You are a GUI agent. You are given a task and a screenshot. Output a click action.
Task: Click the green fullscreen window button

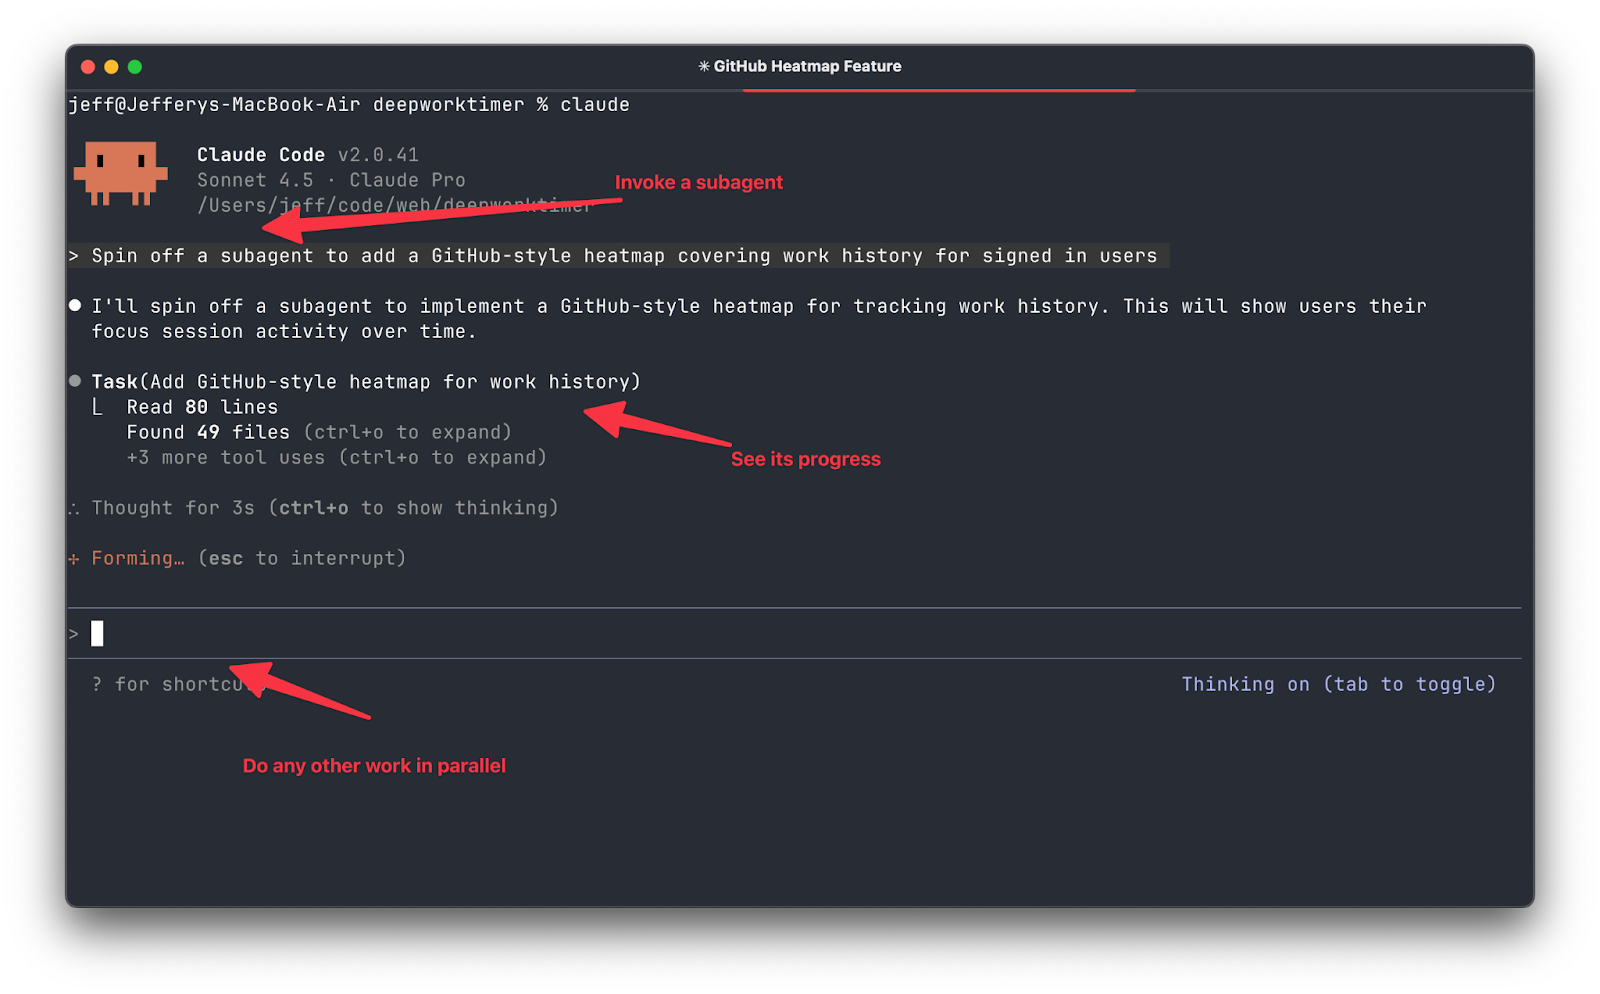tap(135, 67)
